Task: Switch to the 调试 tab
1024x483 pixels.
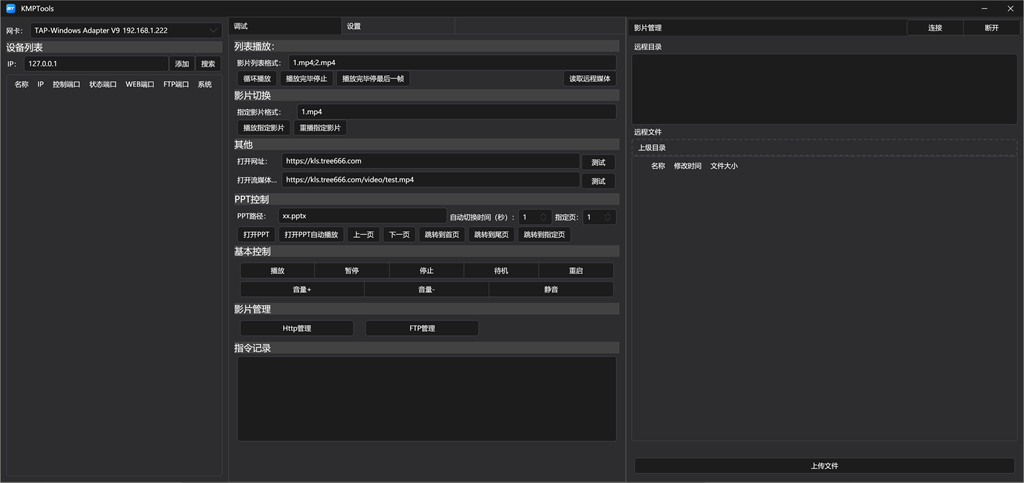Action: pyautogui.click(x=285, y=27)
